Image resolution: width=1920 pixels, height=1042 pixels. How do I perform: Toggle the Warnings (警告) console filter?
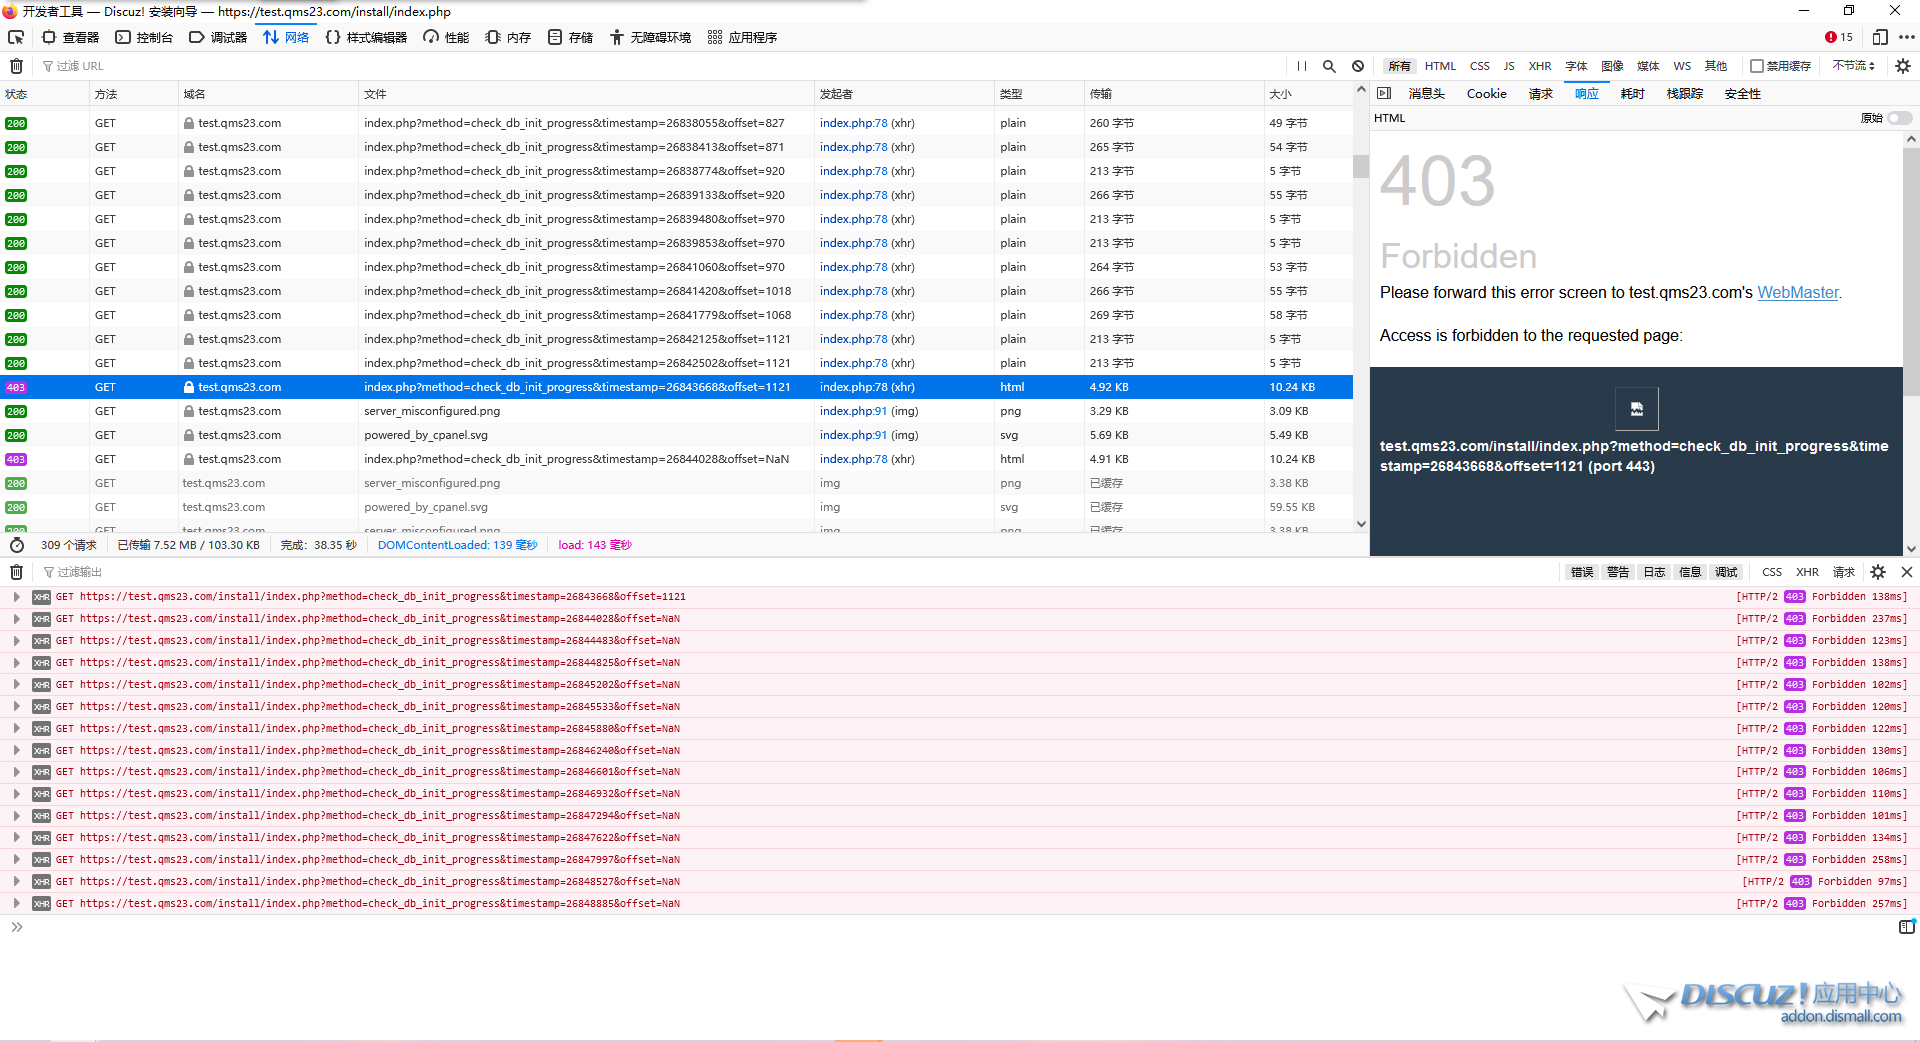coord(1618,572)
